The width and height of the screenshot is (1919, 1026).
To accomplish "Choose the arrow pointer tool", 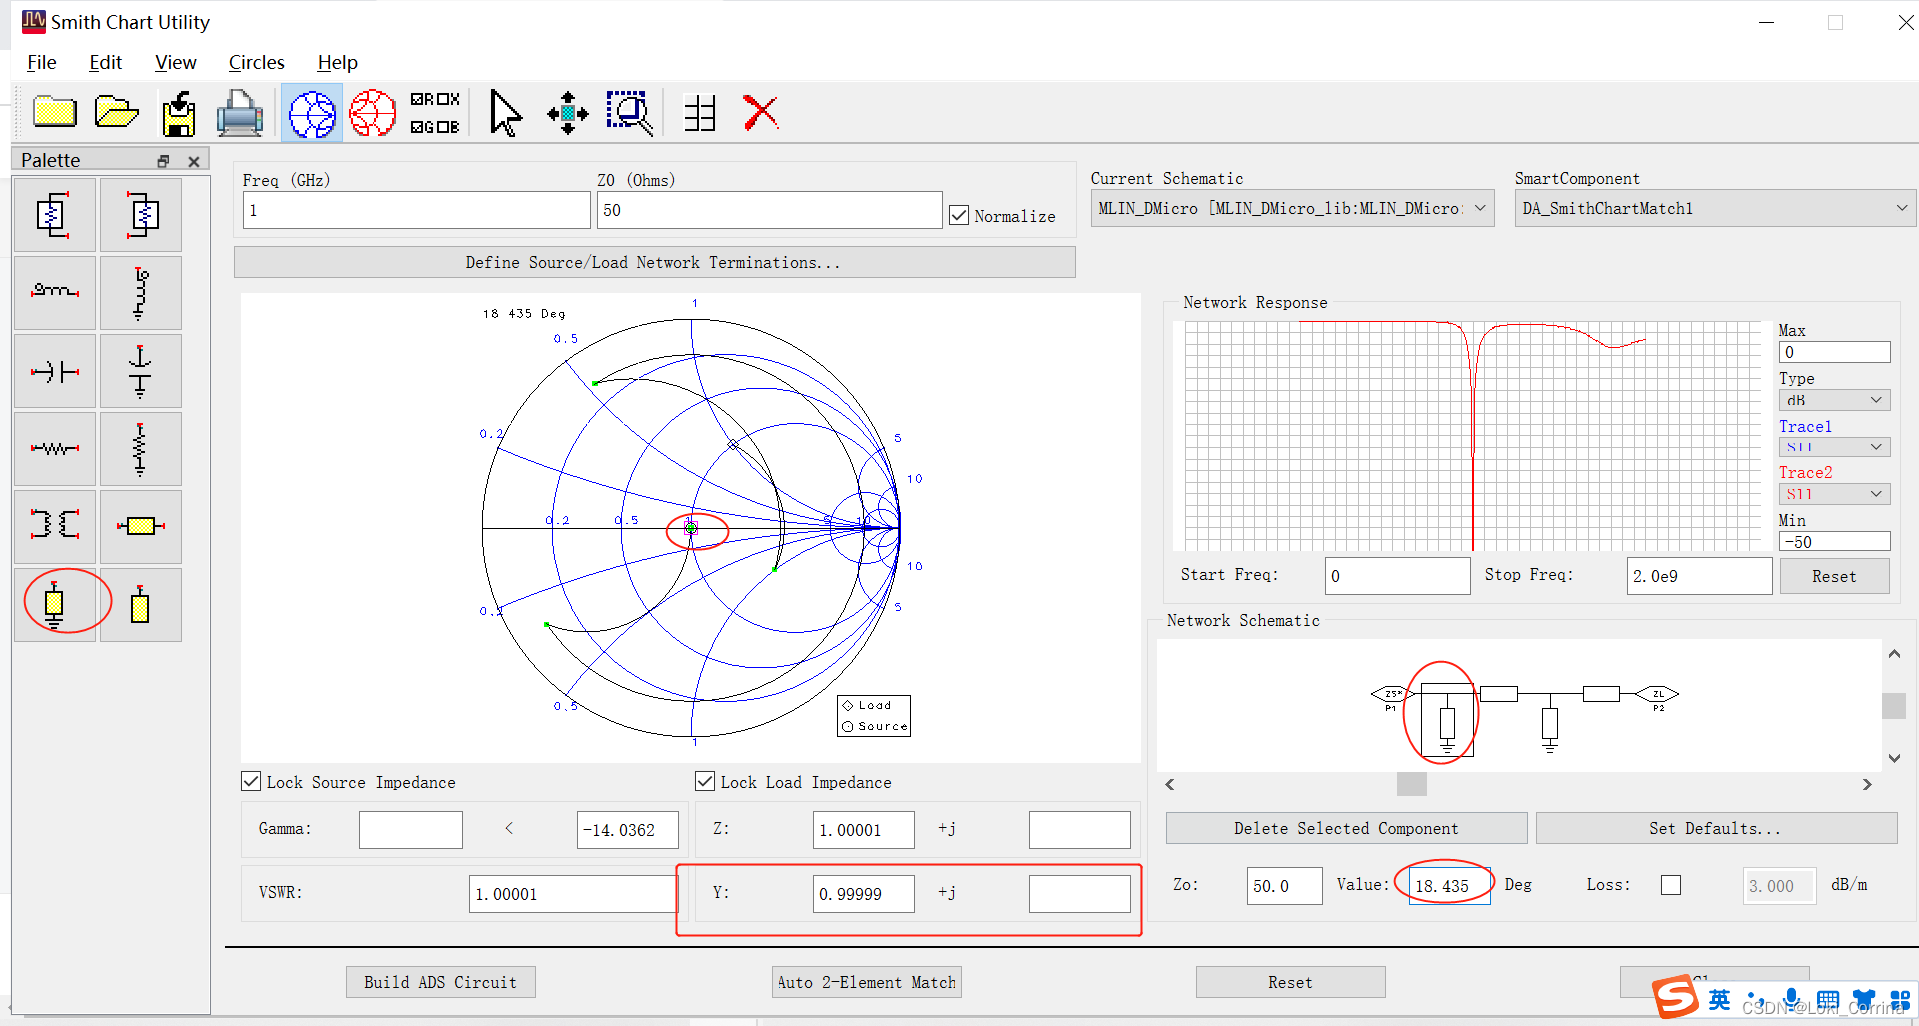I will [x=505, y=113].
